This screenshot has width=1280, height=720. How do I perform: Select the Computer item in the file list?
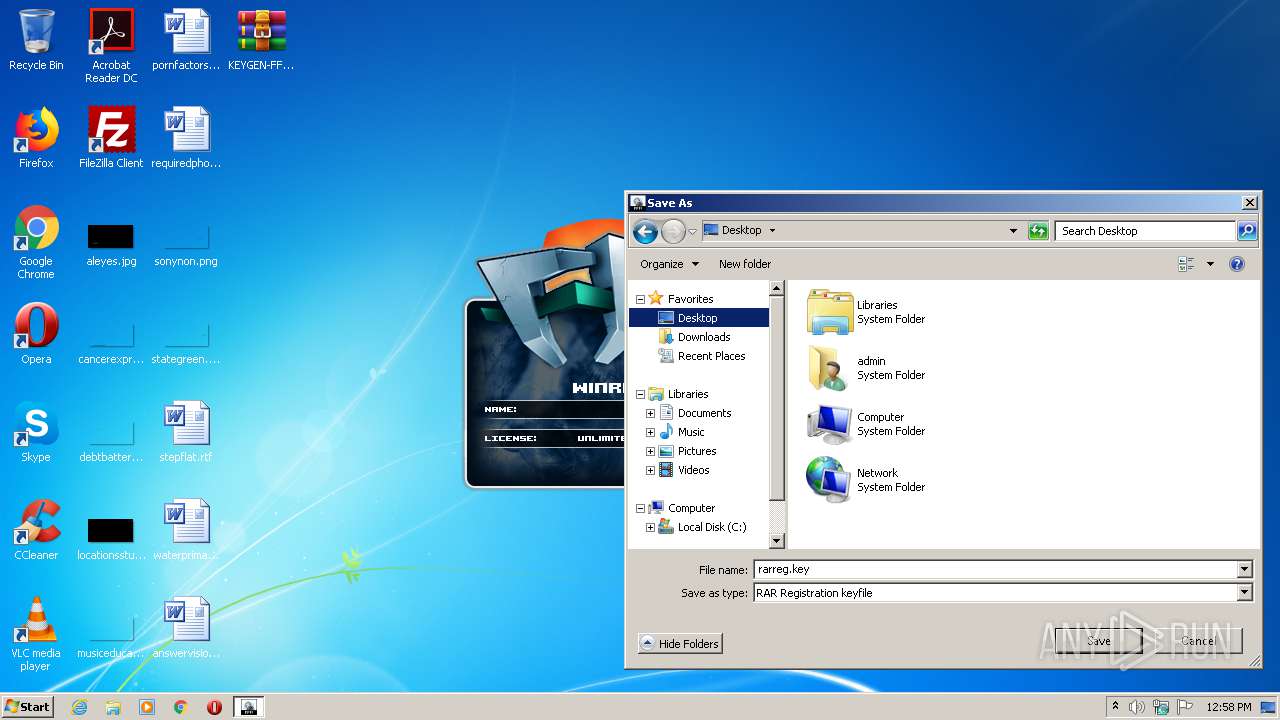pyautogui.click(x=866, y=424)
